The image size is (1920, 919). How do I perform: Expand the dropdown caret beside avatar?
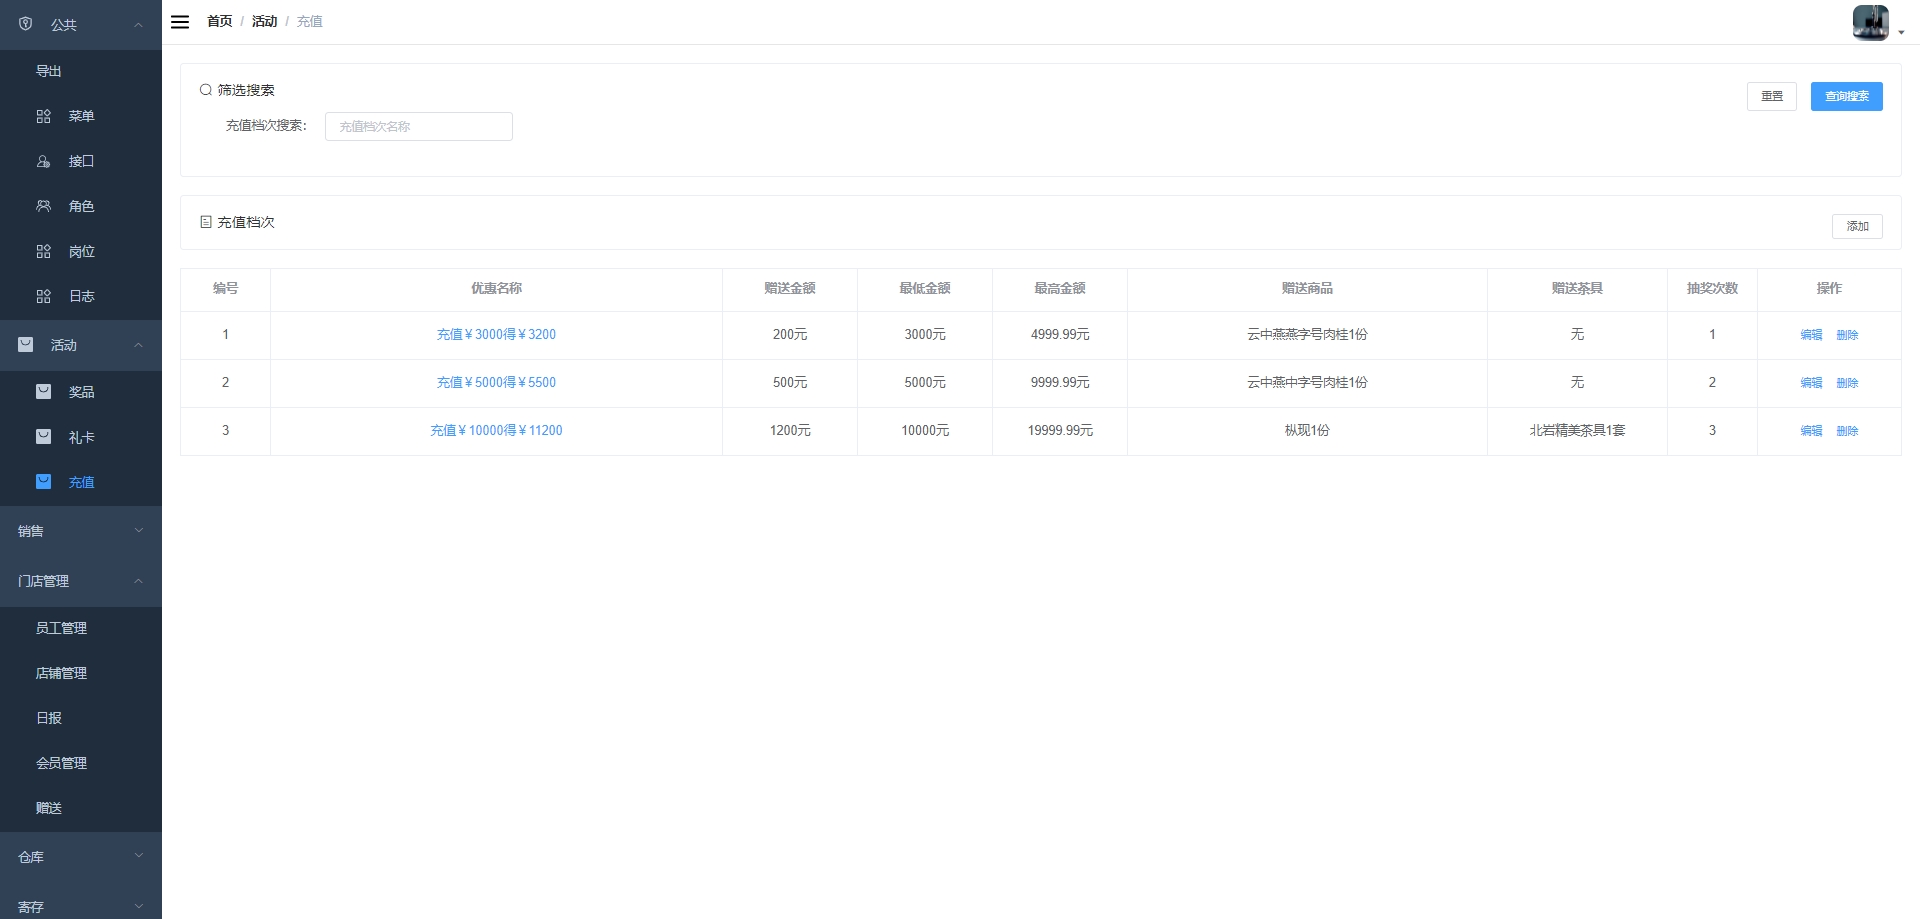1901,33
